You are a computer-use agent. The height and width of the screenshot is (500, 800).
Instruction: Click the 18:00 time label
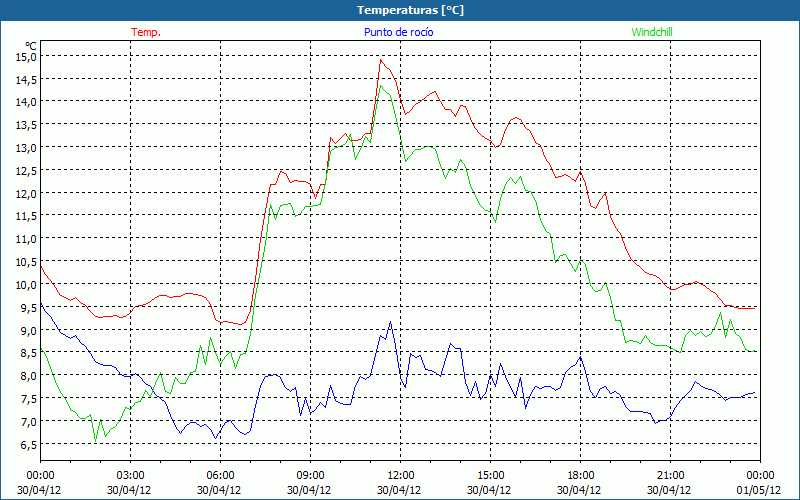579,476
